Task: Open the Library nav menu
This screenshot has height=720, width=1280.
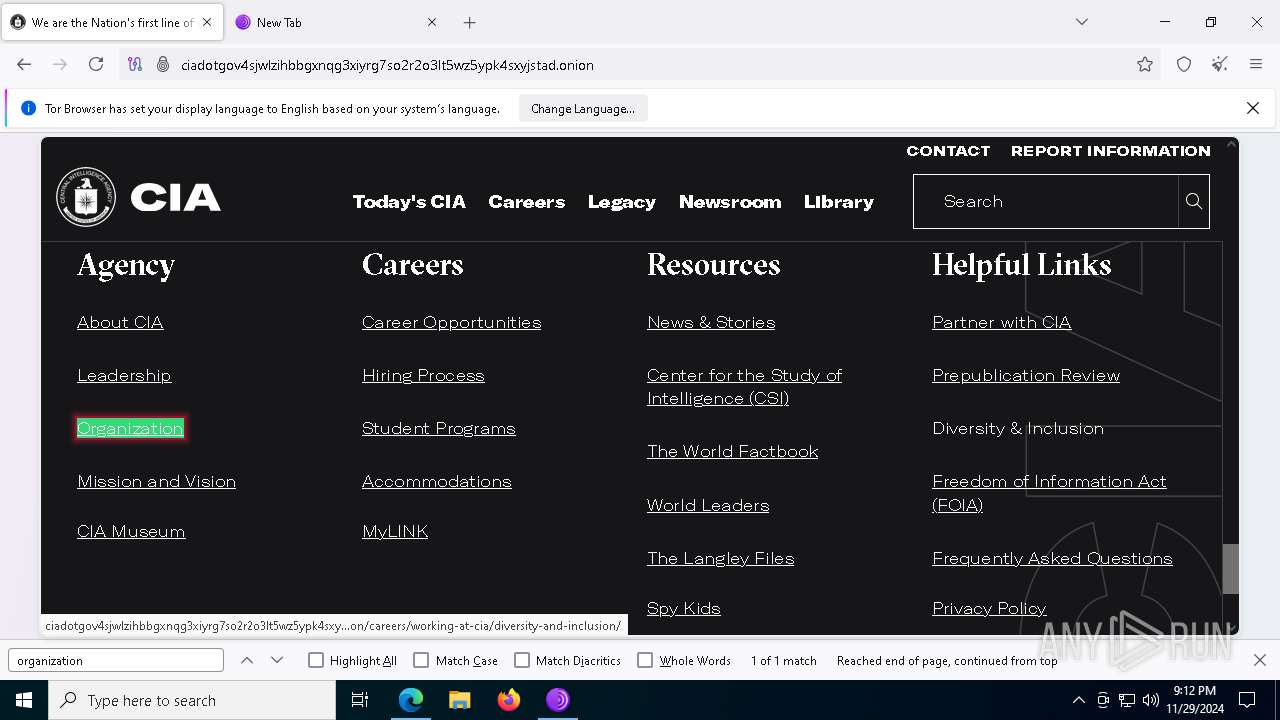Action: pos(839,202)
